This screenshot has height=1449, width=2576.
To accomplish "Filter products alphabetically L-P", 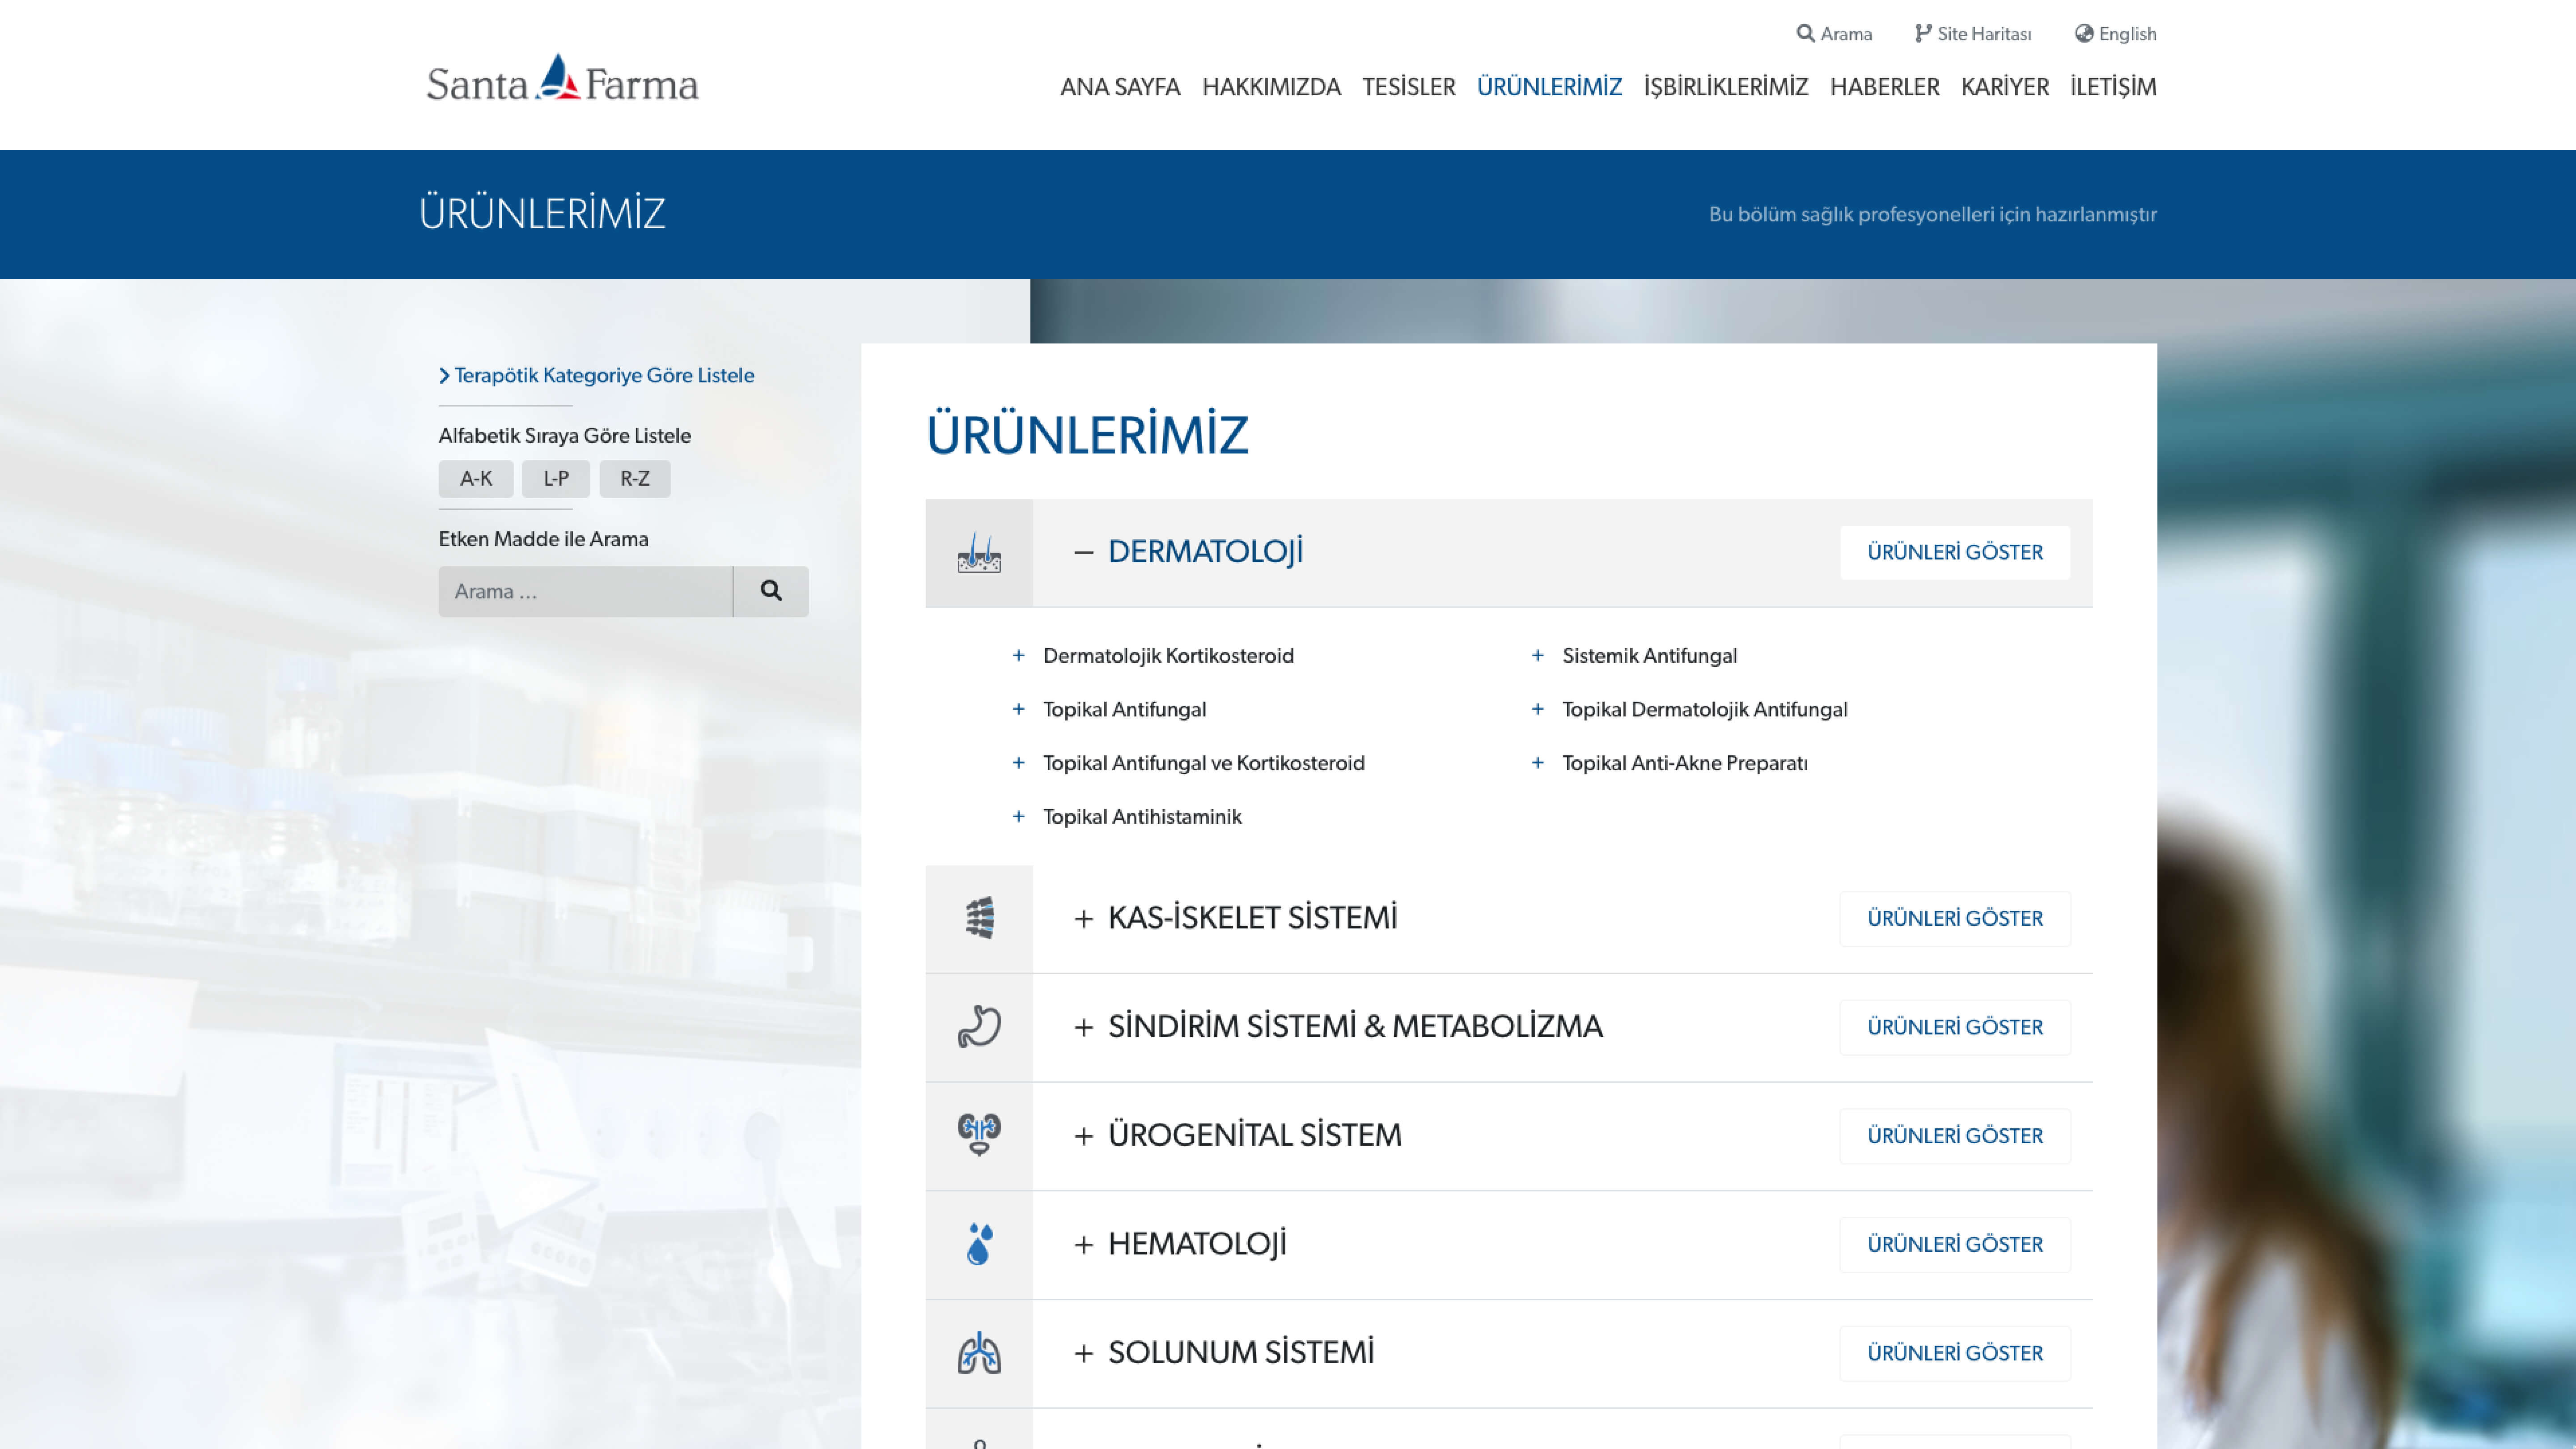I will [x=556, y=479].
